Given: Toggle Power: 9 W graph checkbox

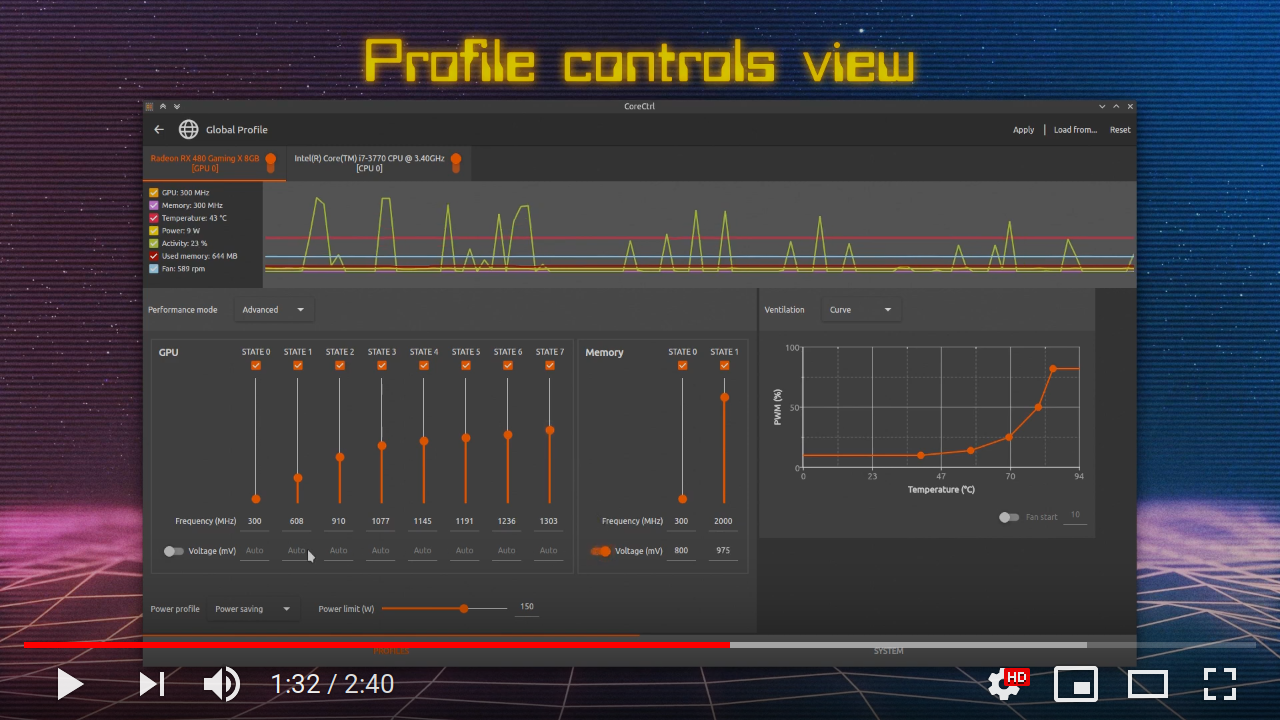Looking at the screenshot, I should tap(153, 230).
